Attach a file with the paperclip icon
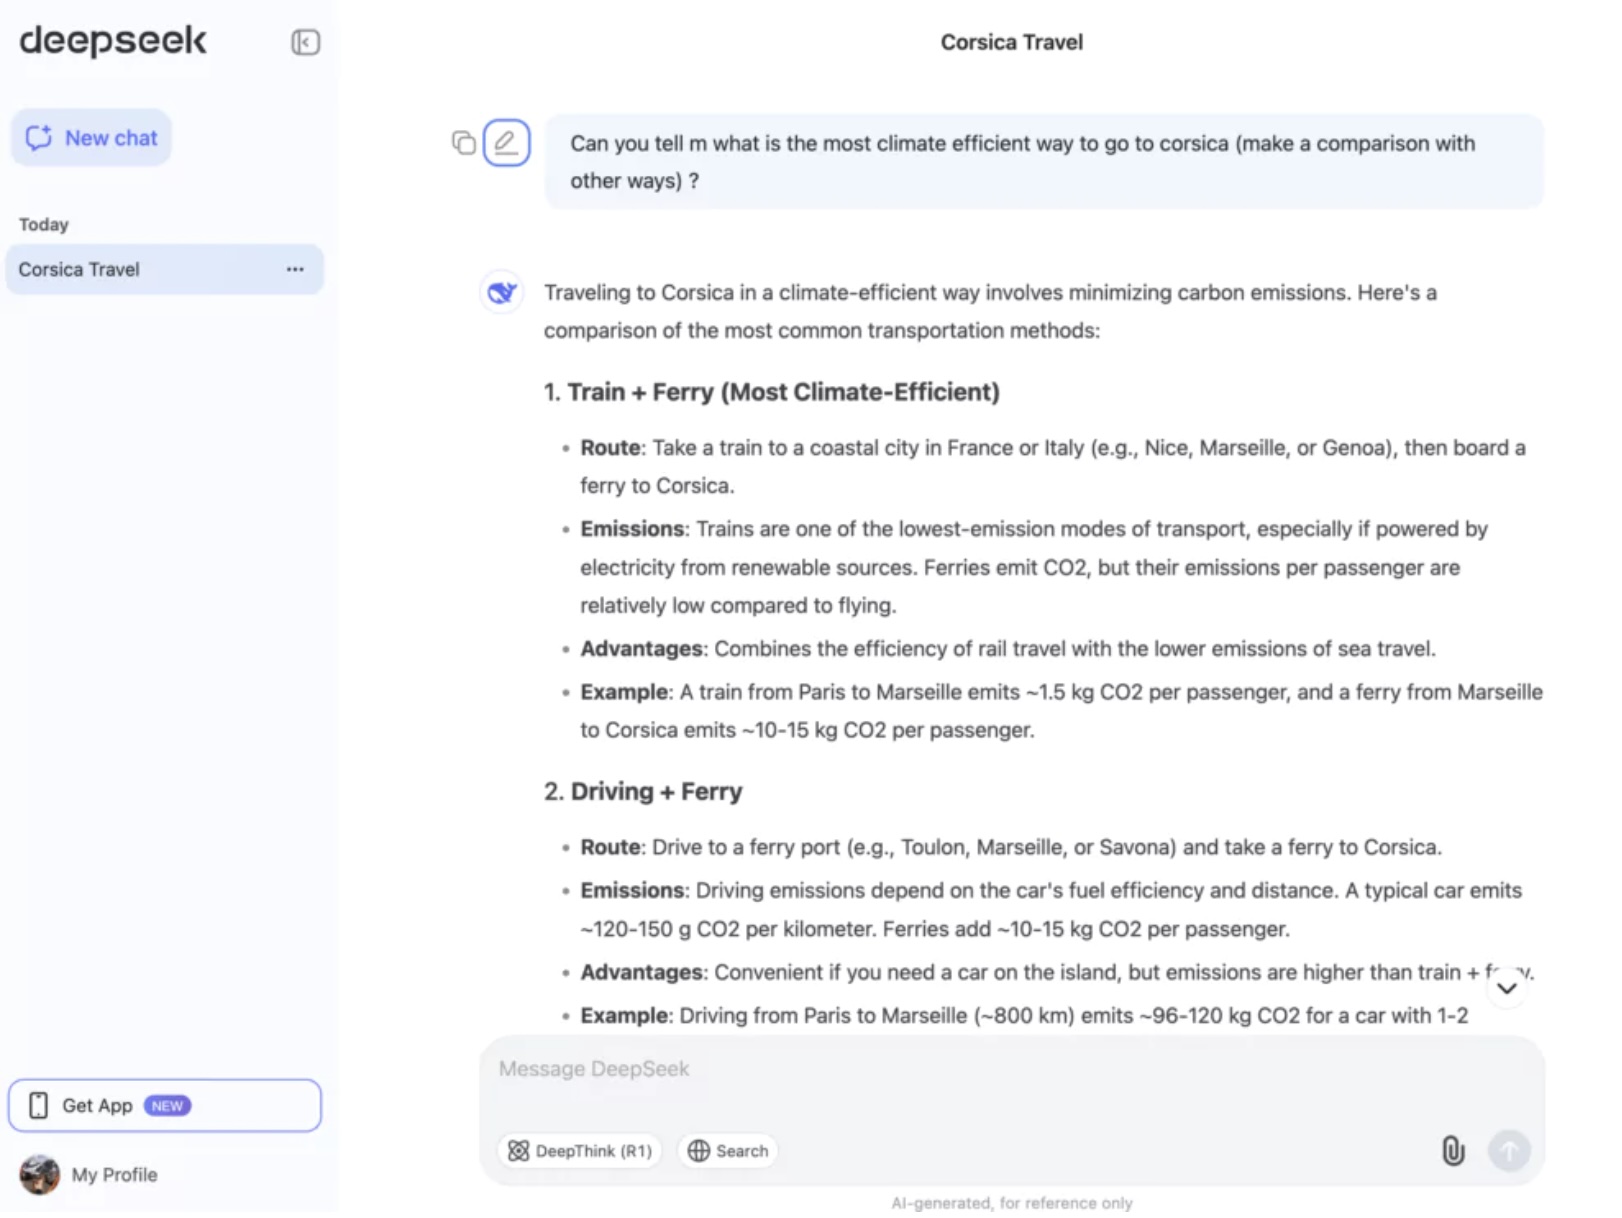The width and height of the screenshot is (1622, 1218). [x=1455, y=1151]
